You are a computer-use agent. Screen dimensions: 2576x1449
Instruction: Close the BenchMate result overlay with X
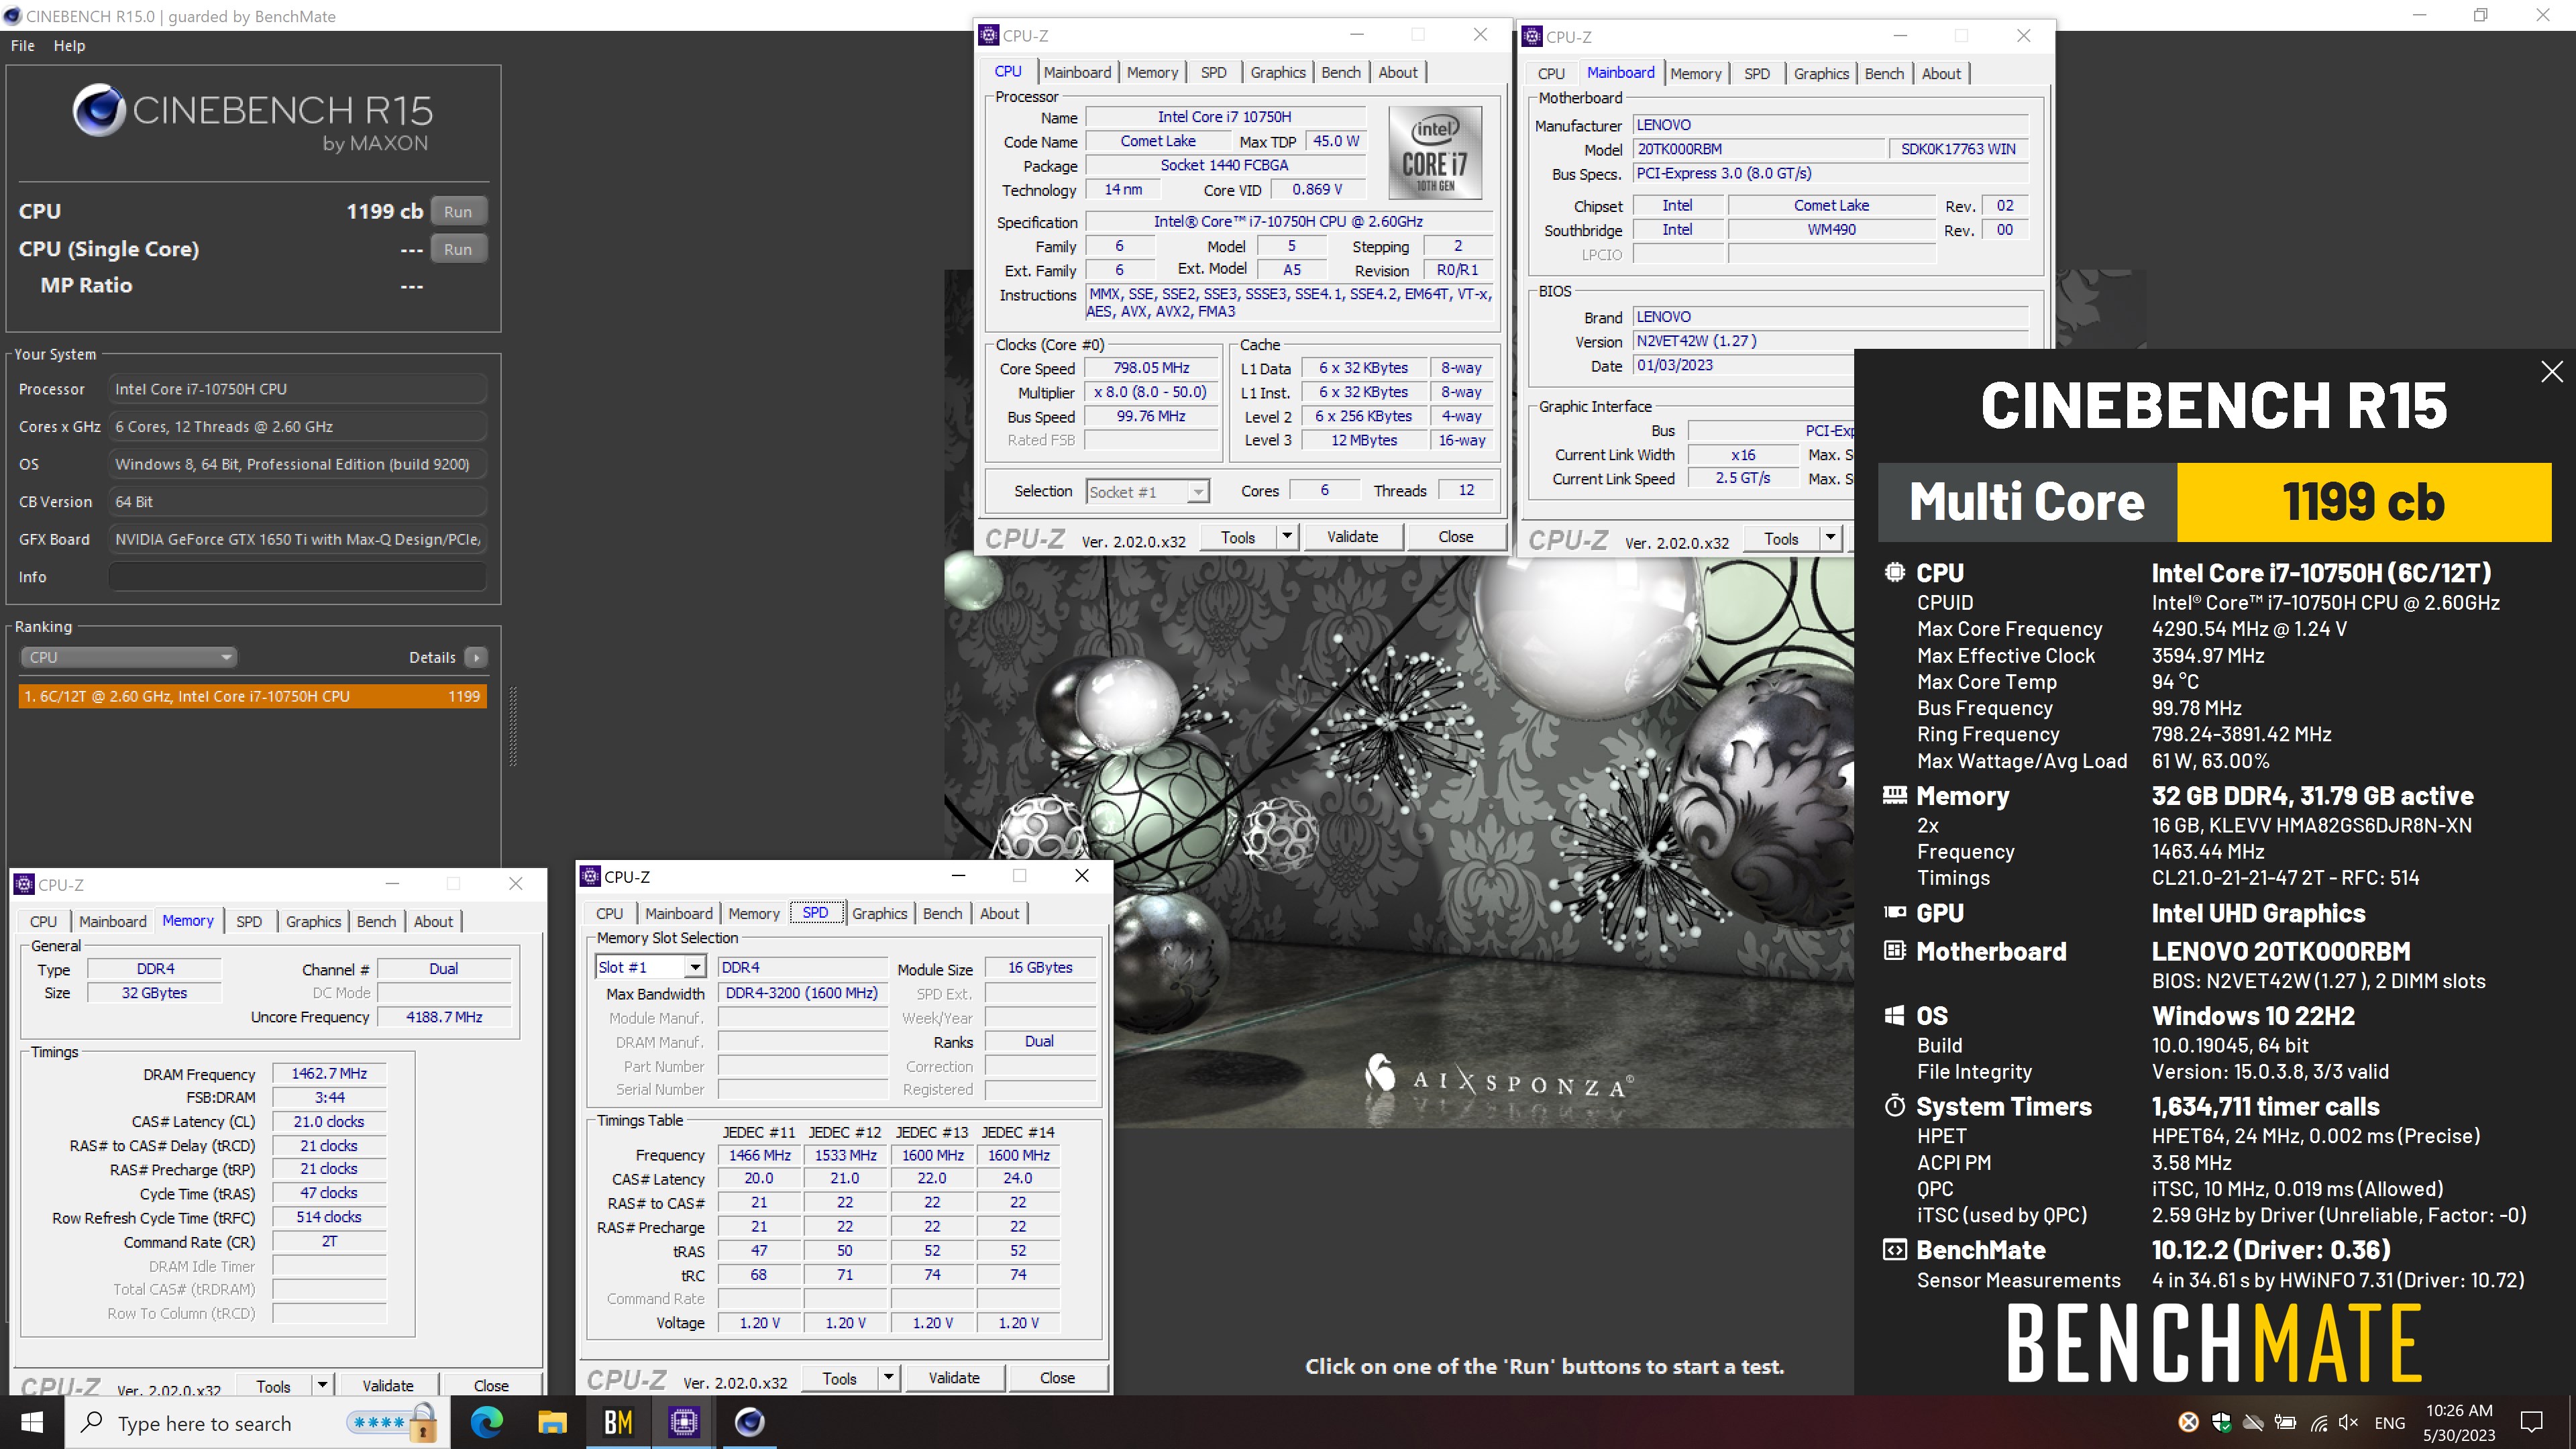[x=2551, y=372]
